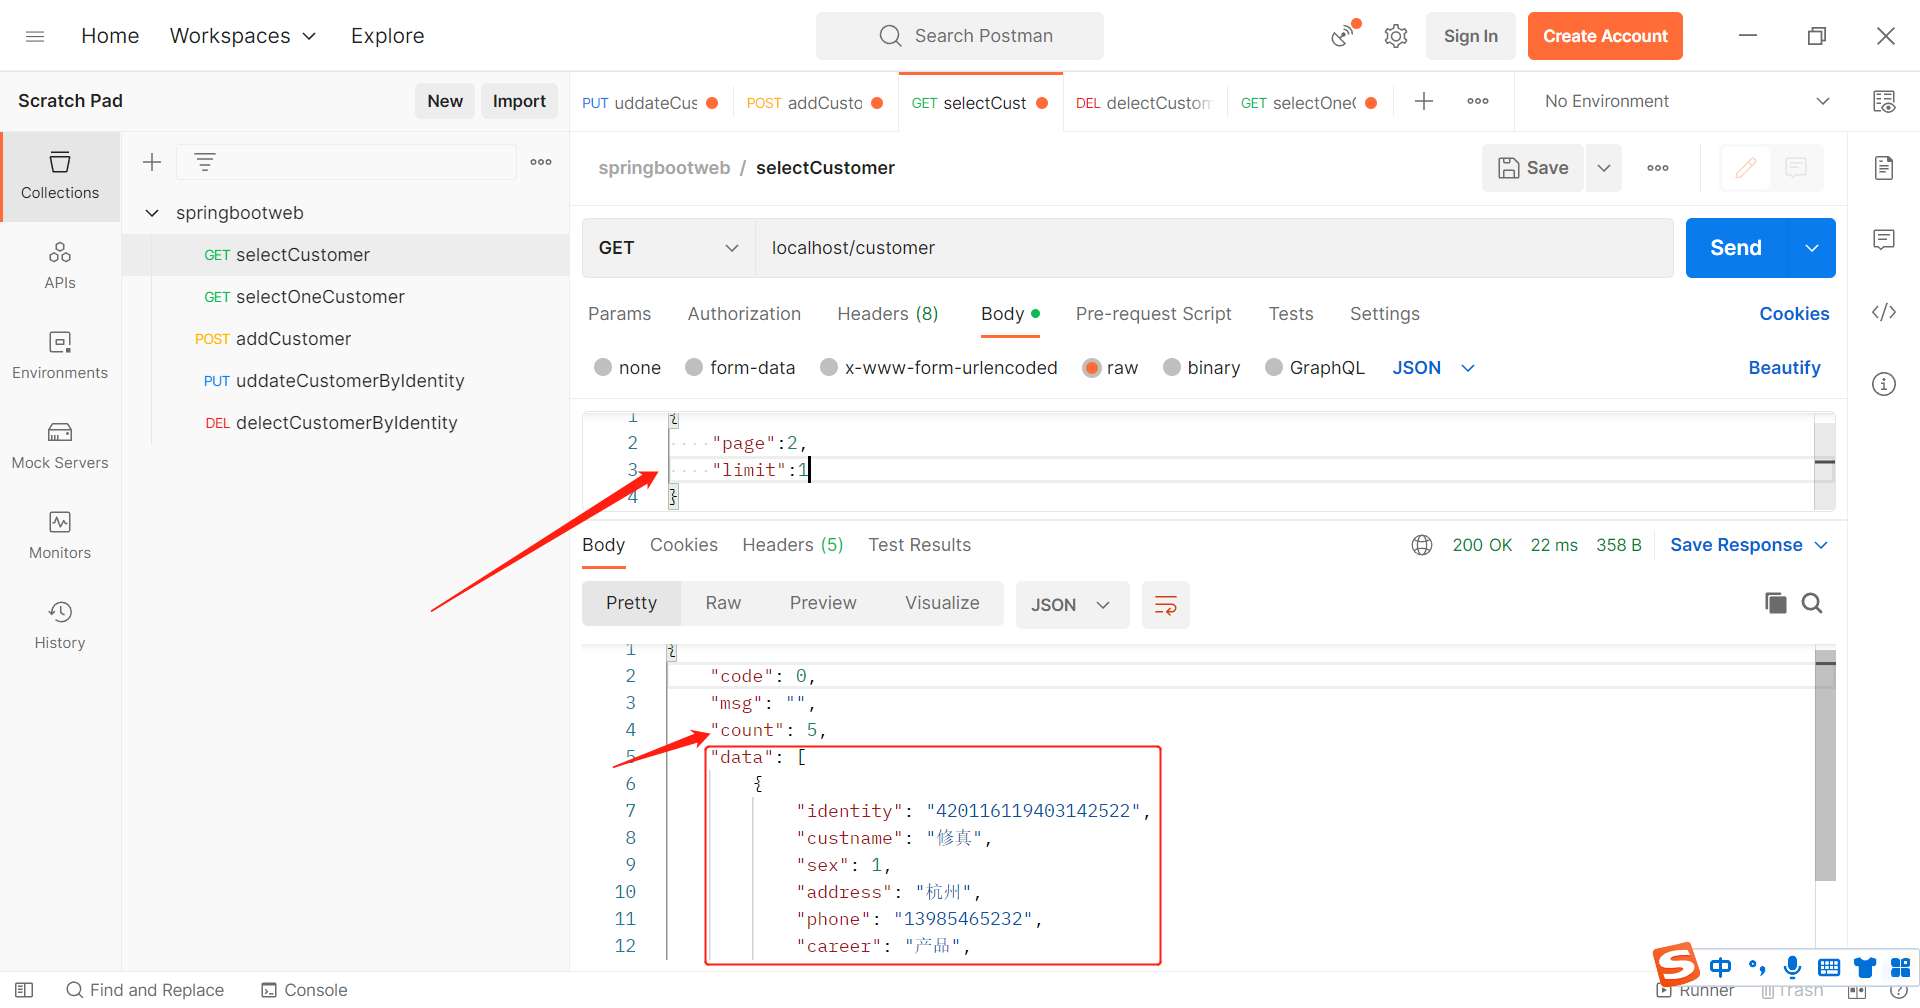Viewport: 1920px width, 1008px height.
Task: Open environment quick look icon
Action: [1884, 101]
